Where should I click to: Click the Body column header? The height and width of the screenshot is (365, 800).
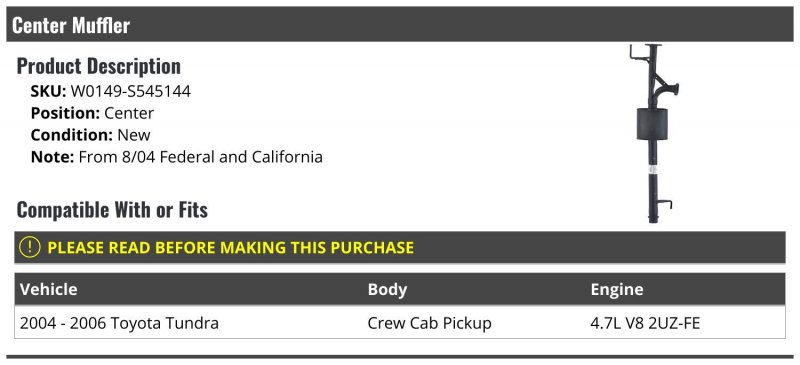(x=387, y=289)
